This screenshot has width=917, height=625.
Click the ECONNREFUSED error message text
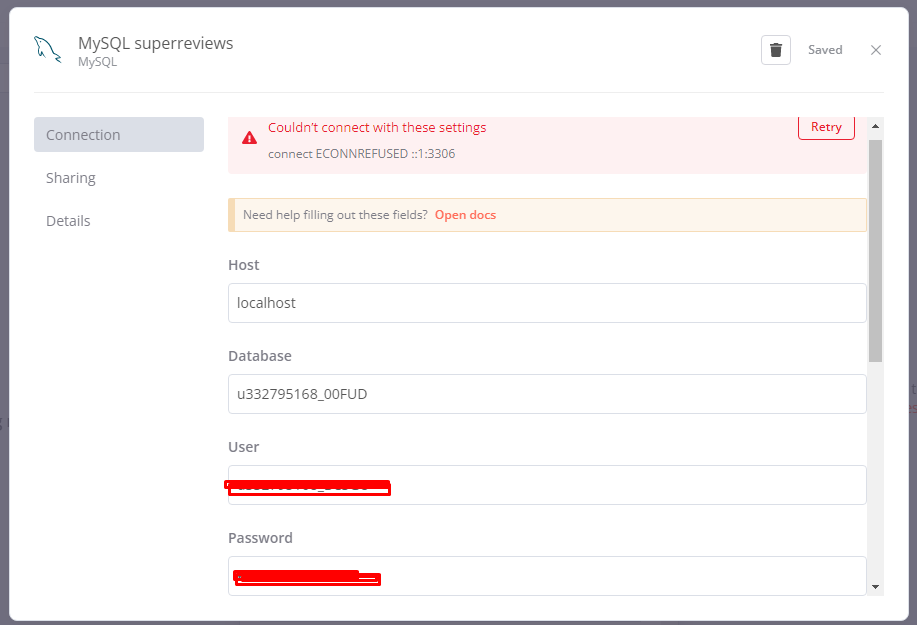(361, 154)
